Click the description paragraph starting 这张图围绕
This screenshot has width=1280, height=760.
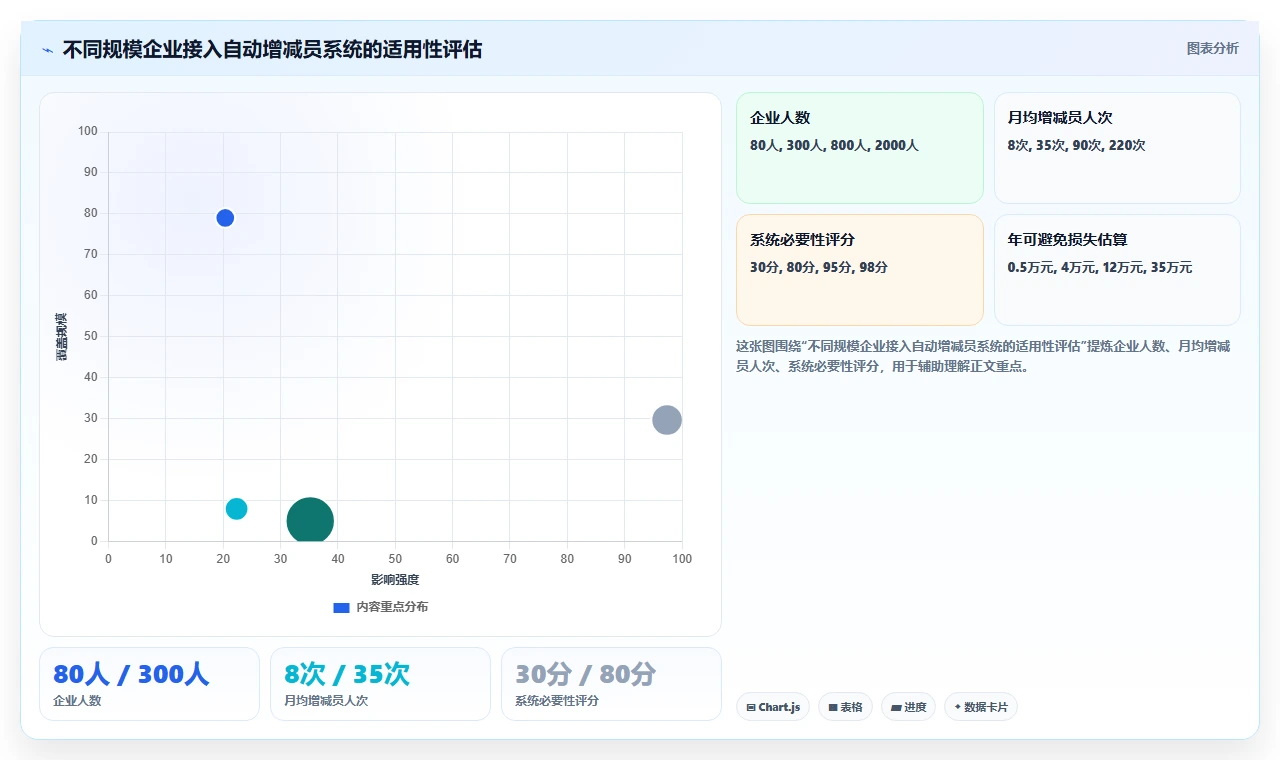pos(986,356)
